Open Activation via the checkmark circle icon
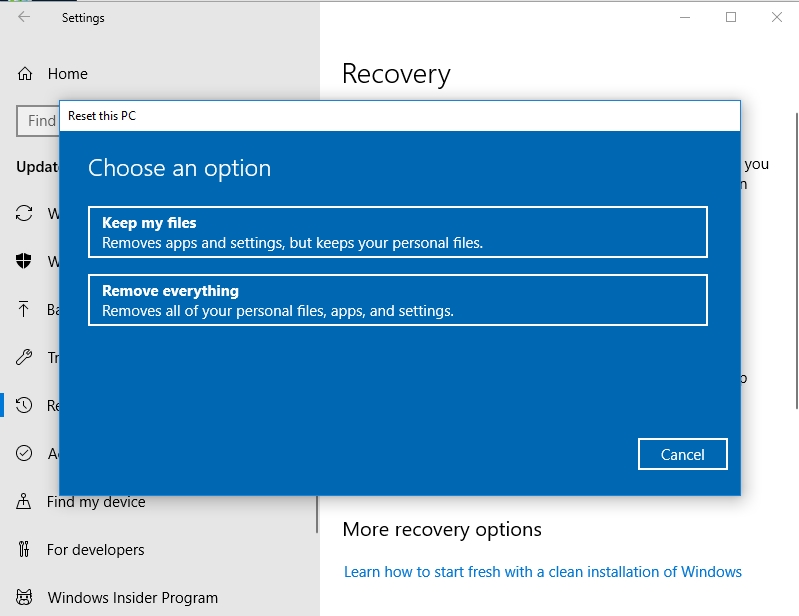Screen dimensions: 799x616 (24, 454)
